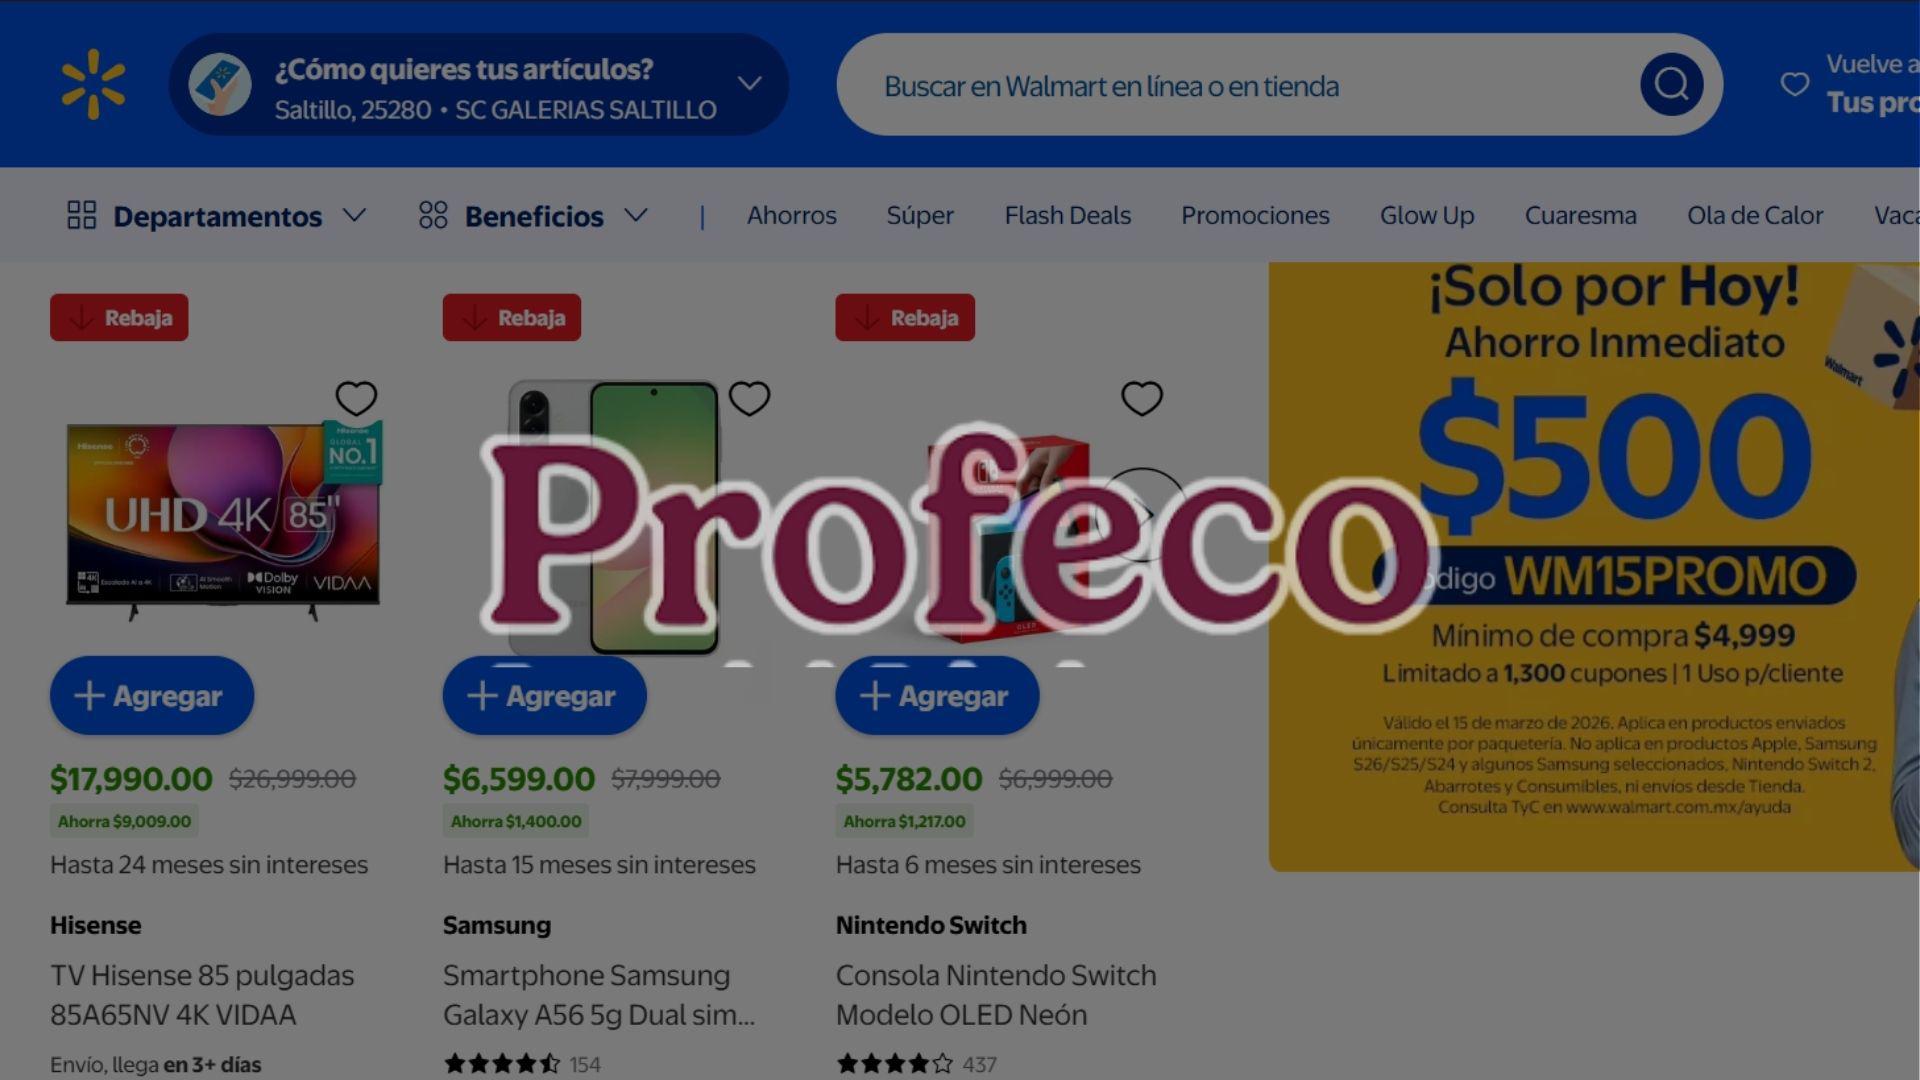
Task: Open the Flash Deals menu item
Action: point(1067,215)
